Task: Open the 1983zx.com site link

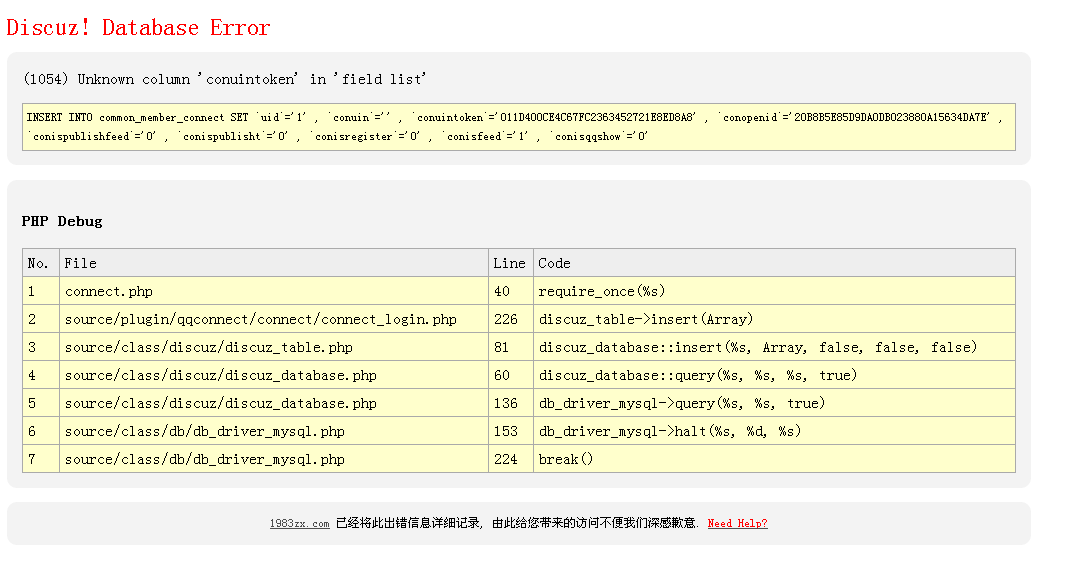Action: click(x=299, y=524)
